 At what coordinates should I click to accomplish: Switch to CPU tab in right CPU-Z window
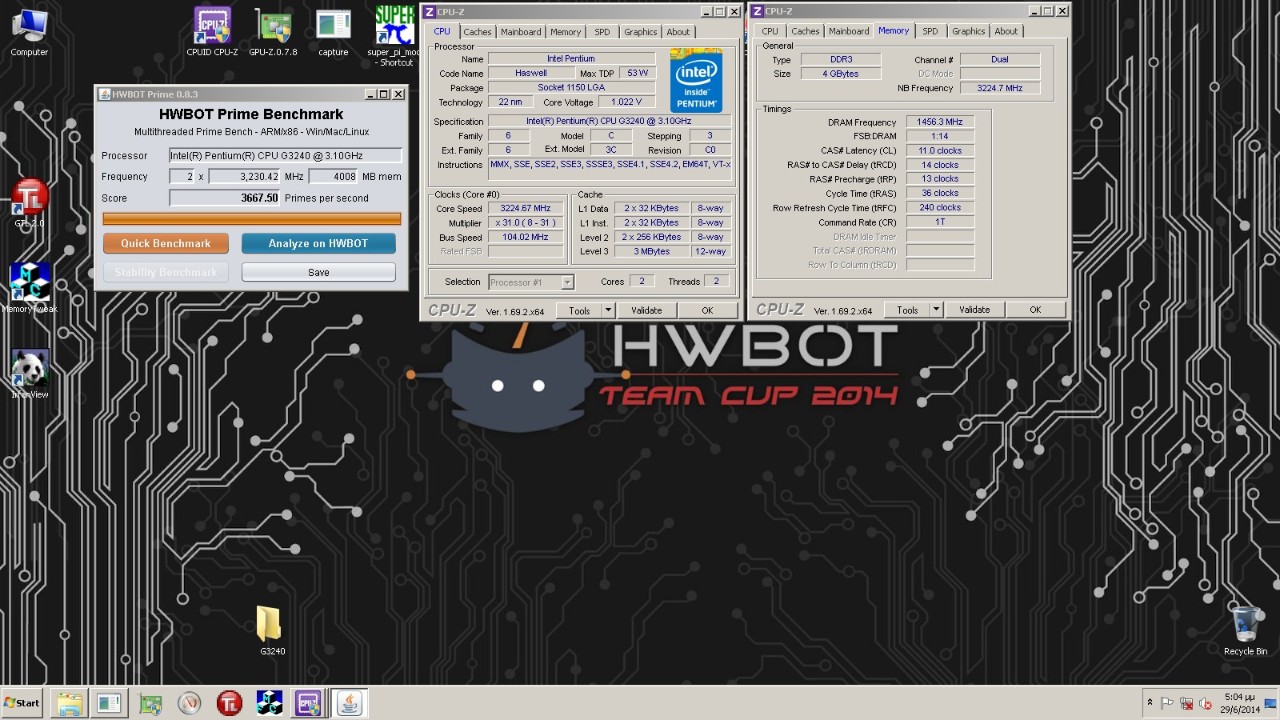[770, 32]
